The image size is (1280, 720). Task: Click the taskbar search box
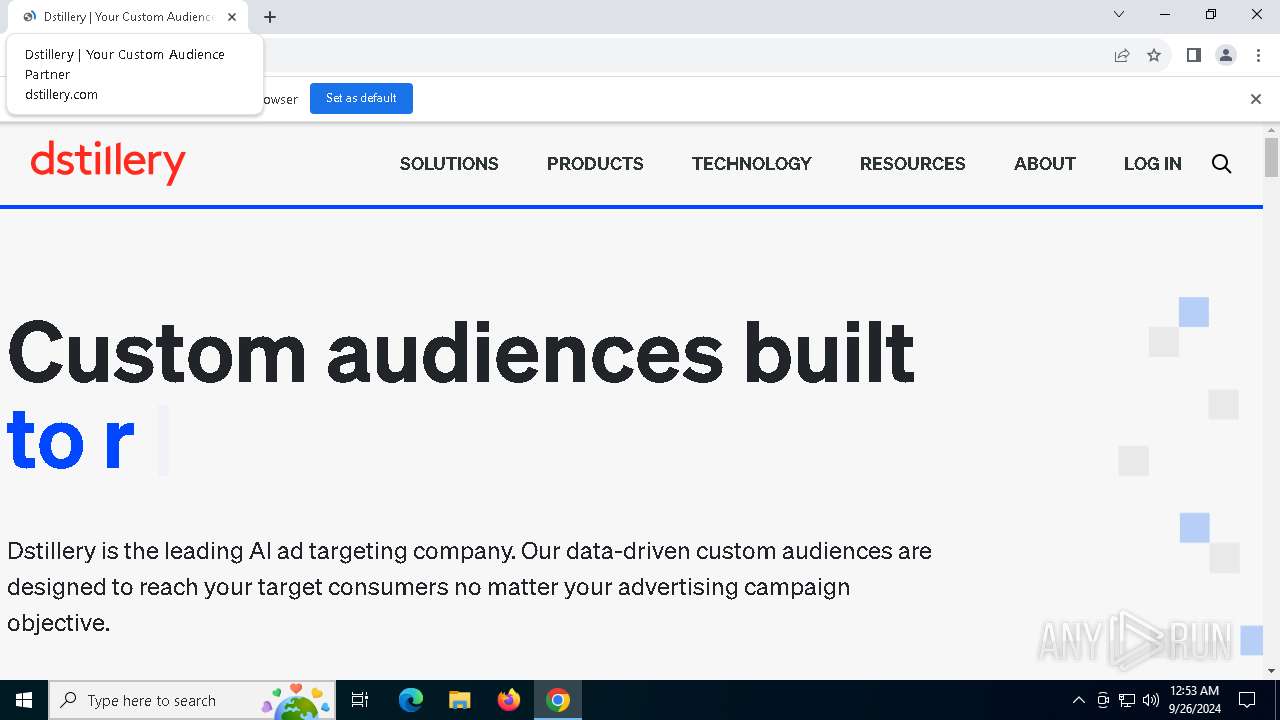[x=192, y=700]
